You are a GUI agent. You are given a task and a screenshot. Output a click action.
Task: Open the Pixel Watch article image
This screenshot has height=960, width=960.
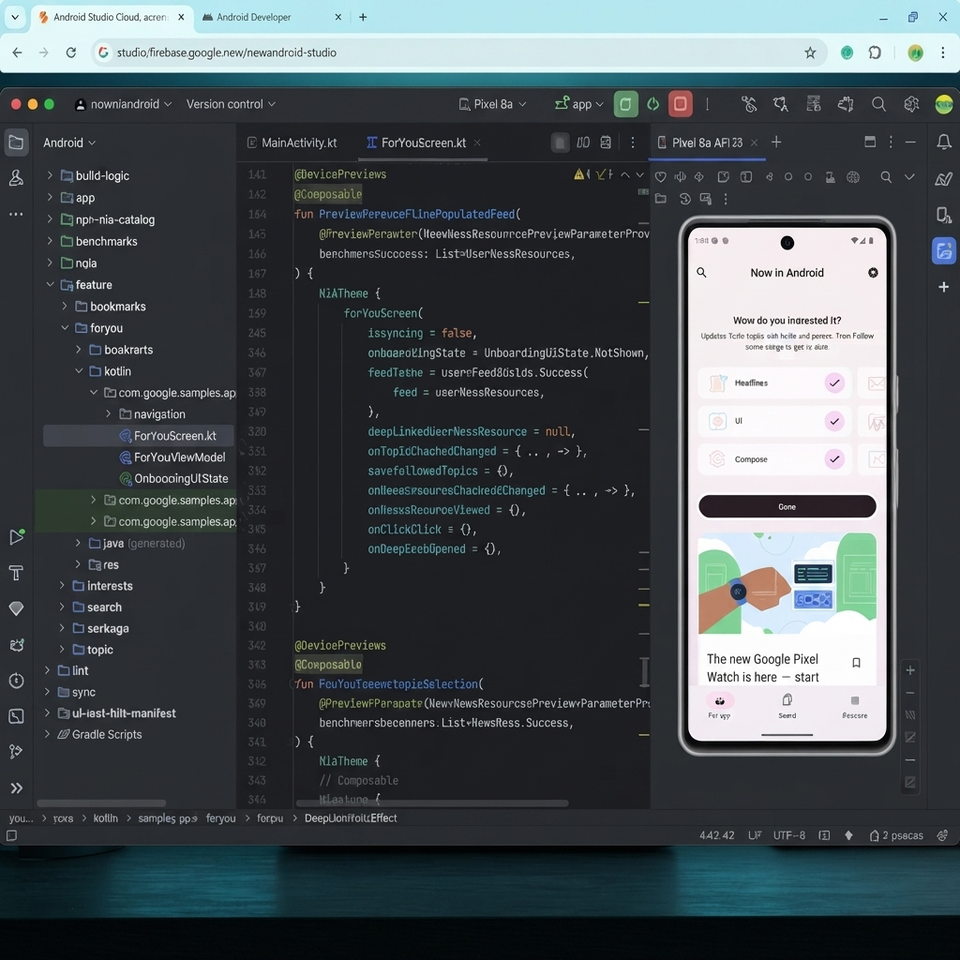(787, 583)
